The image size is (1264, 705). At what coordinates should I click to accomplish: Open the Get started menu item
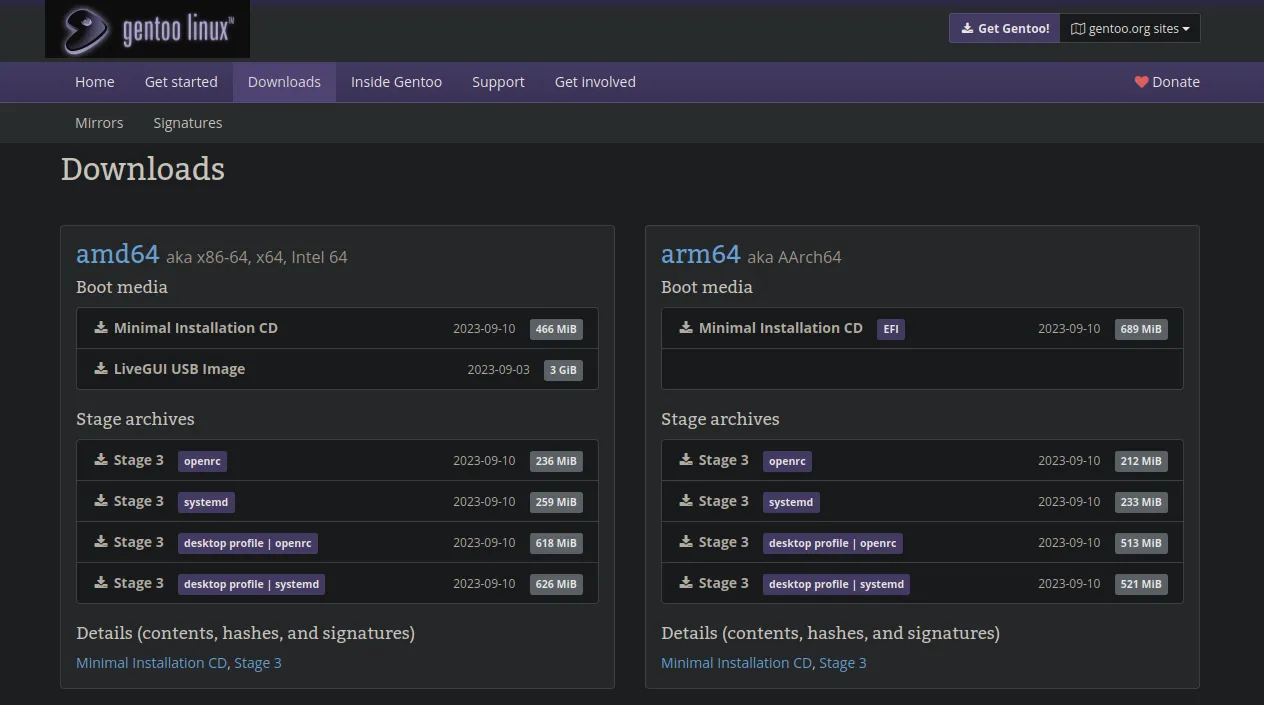pos(181,82)
